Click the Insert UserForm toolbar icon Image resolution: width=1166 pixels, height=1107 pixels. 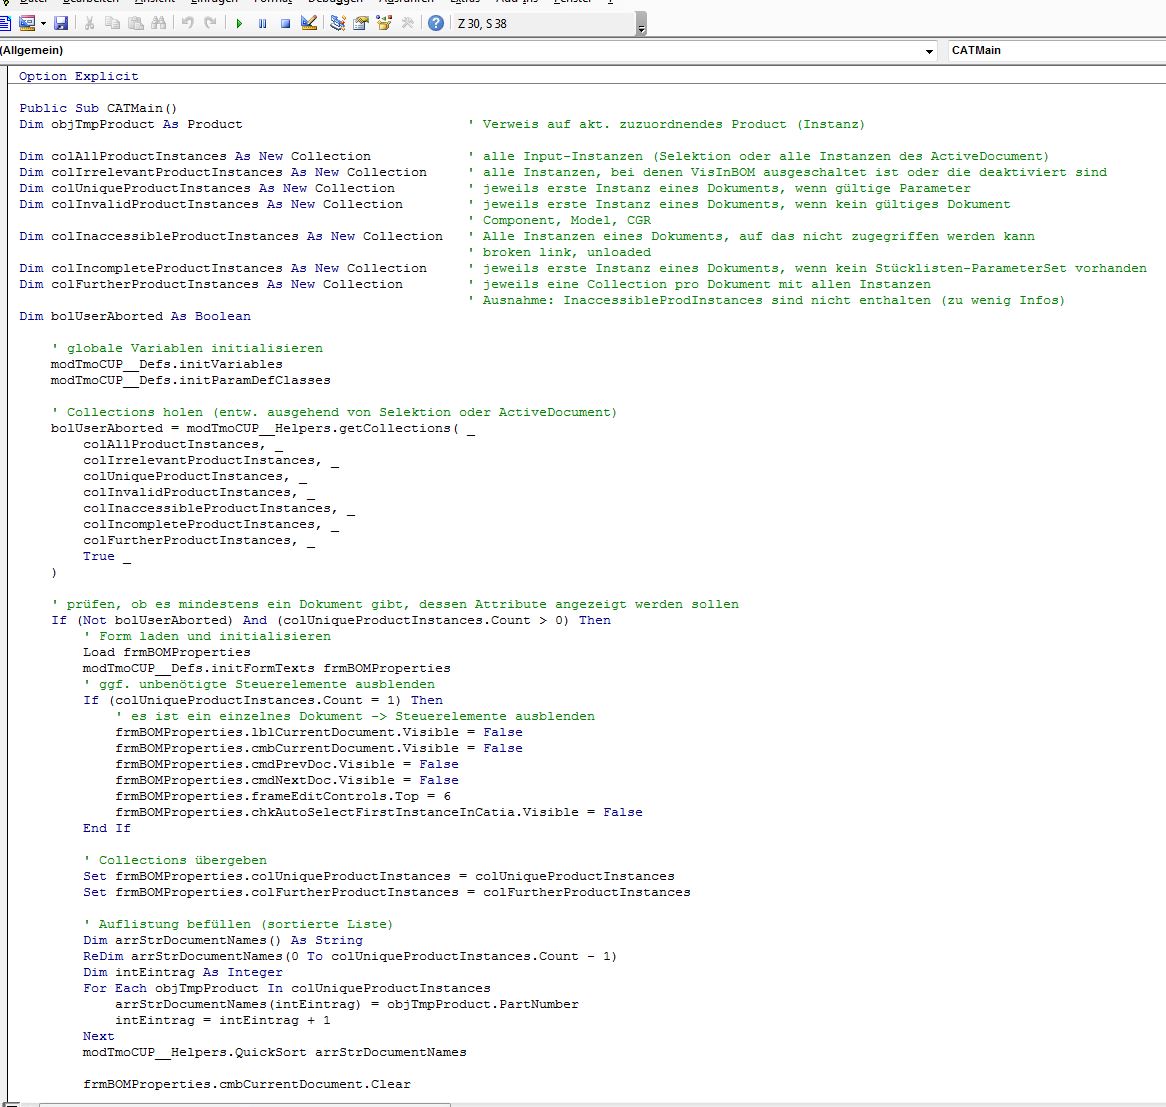pyautogui.click(x=27, y=23)
